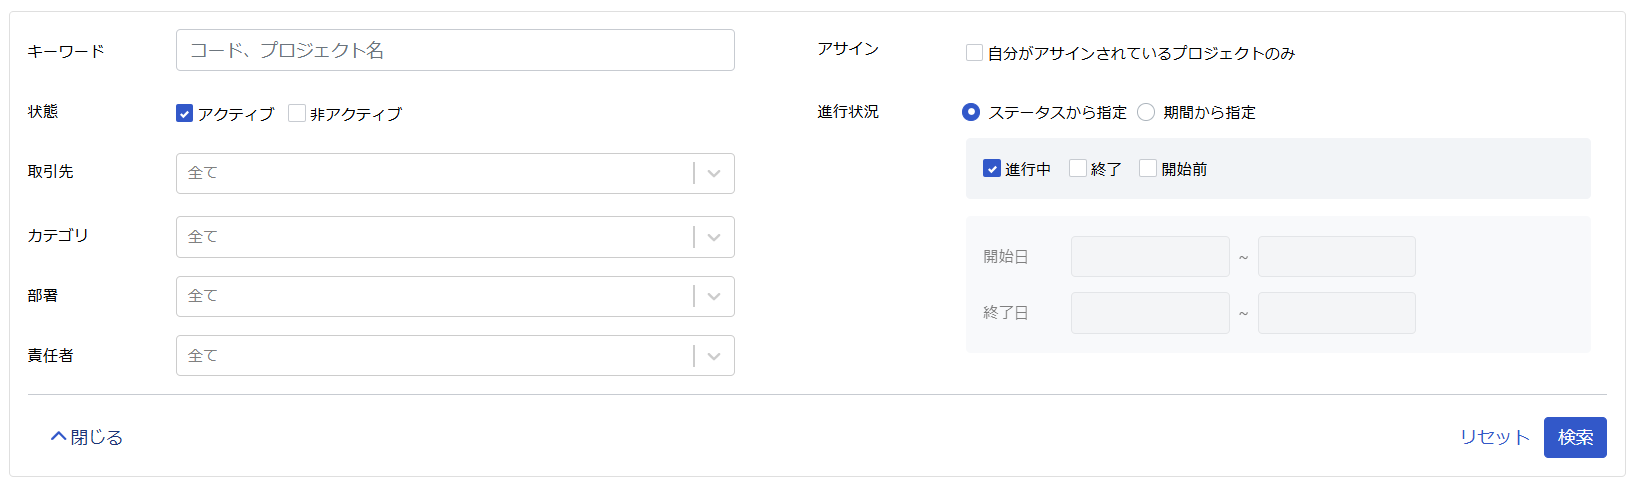Click the リセット link
The image size is (1635, 490).
coord(1494,437)
